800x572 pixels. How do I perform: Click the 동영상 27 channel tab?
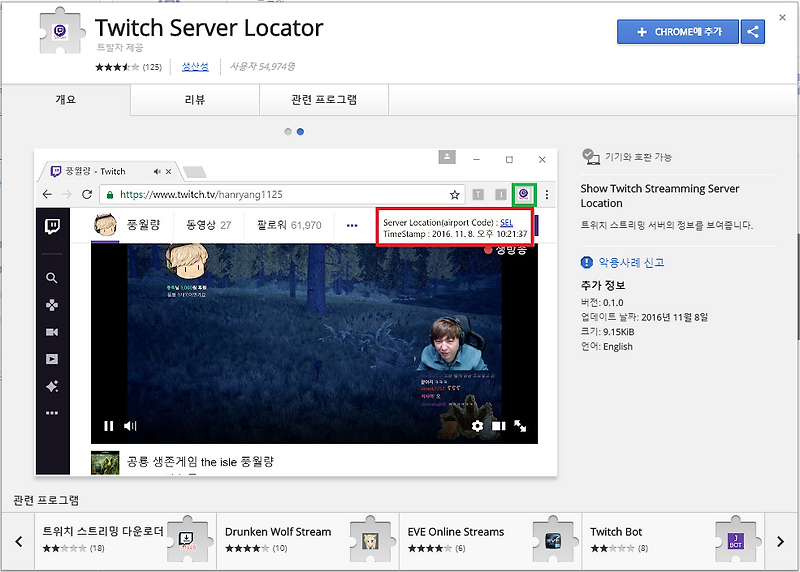pyautogui.click(x=209, y=225)
